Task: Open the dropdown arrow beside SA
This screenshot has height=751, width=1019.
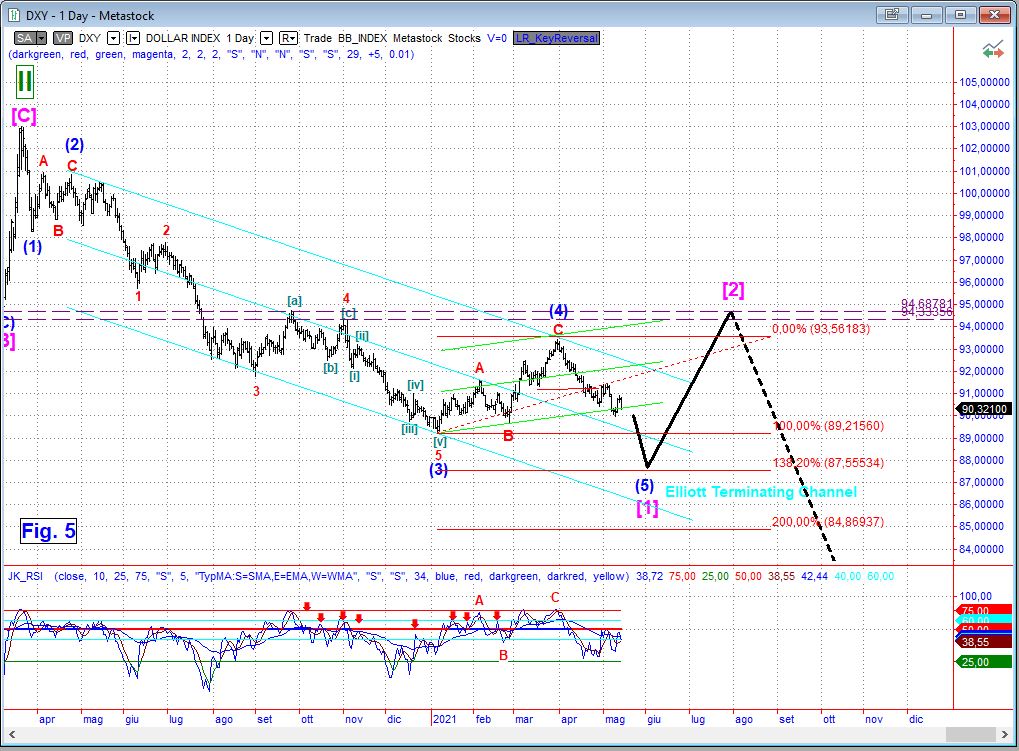Action: [41, 38]
